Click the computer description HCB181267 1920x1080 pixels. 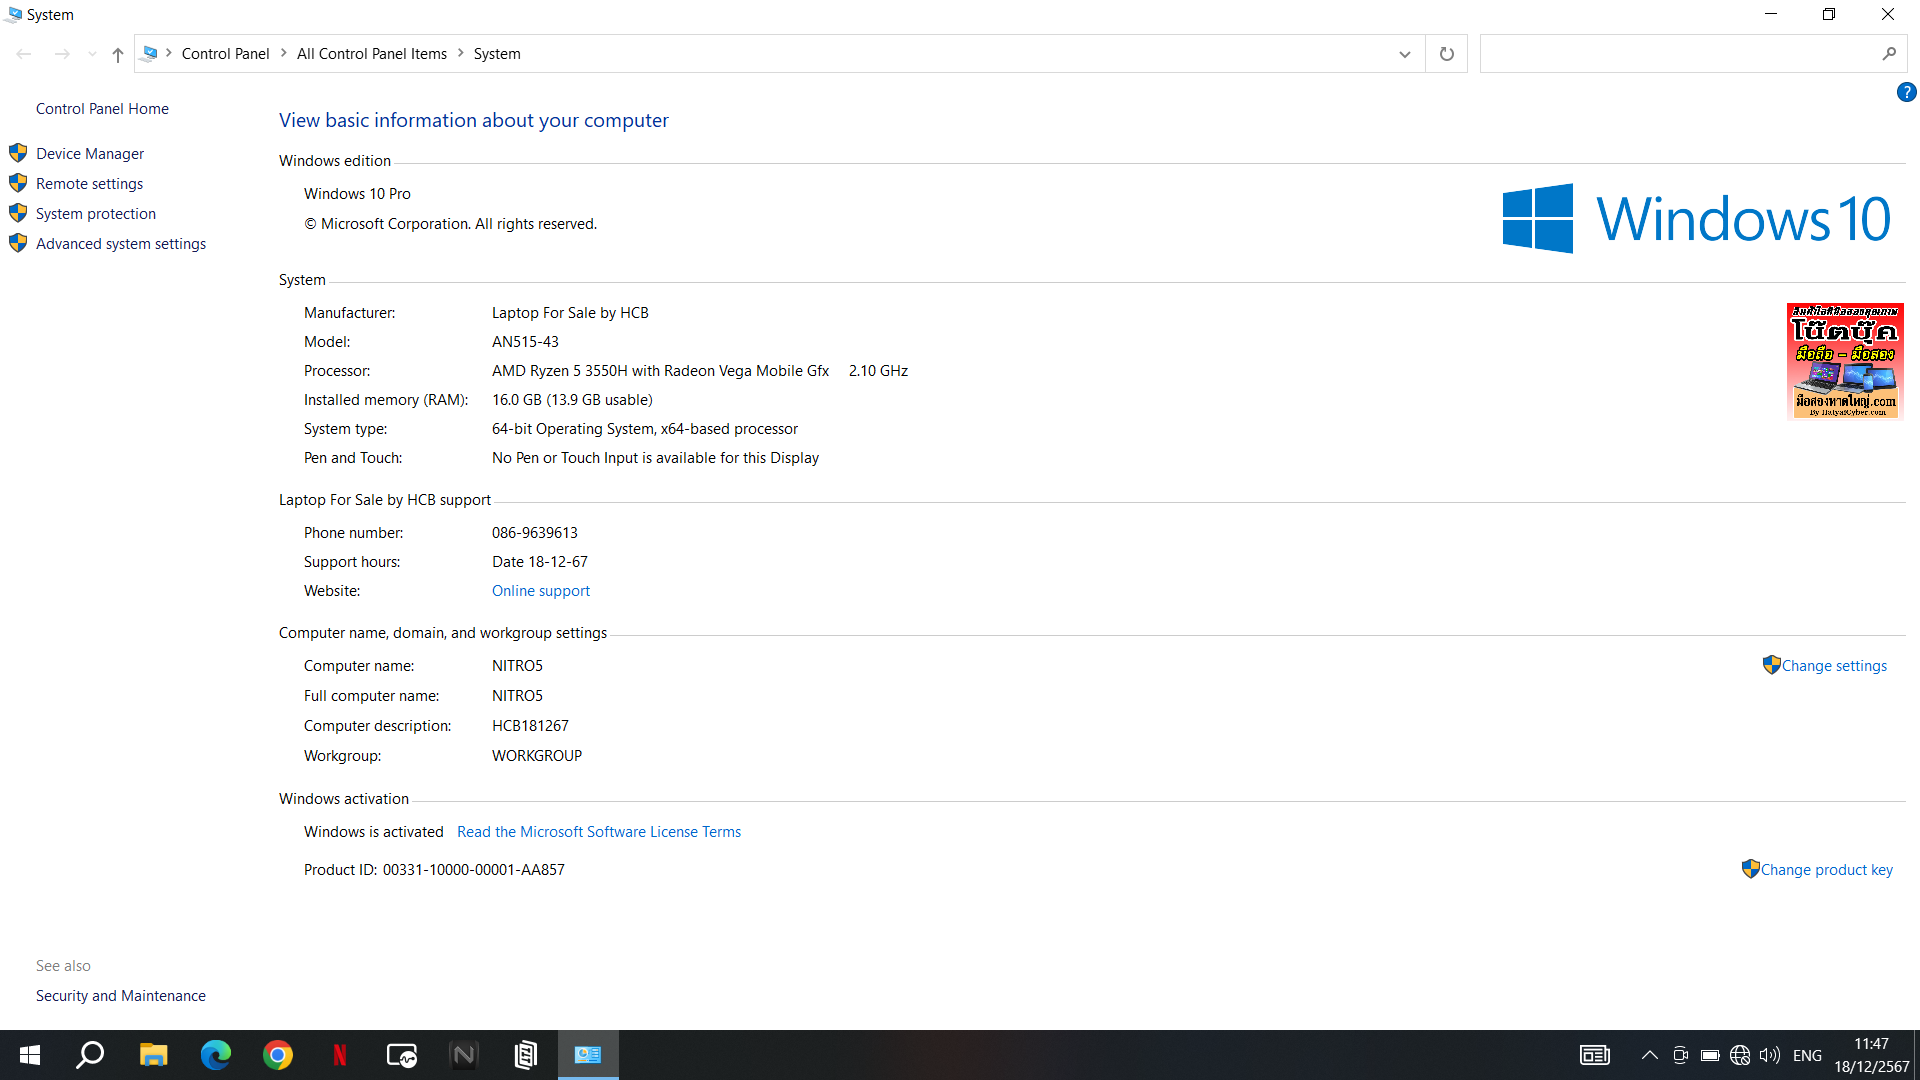point(530,725)
